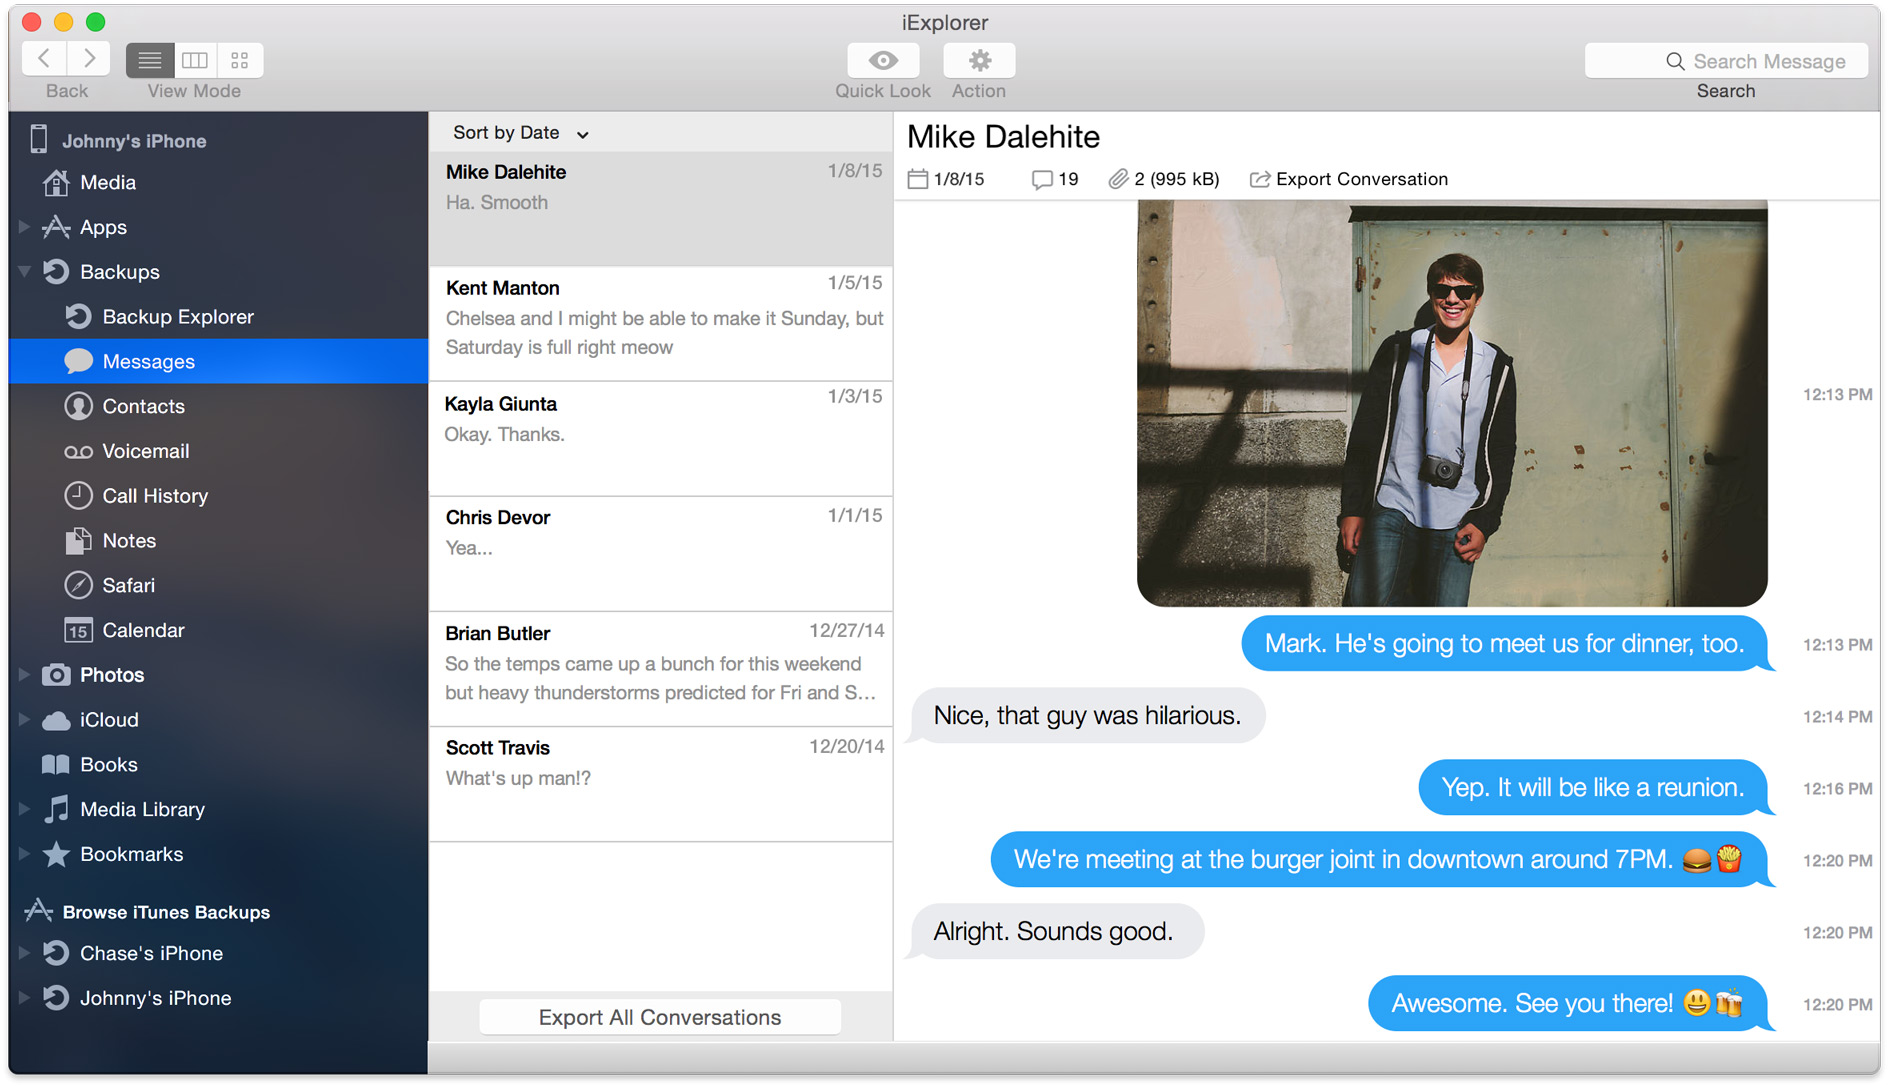Switch to icon grid view mode
Screen dimensions: 1888x1086
240,60
